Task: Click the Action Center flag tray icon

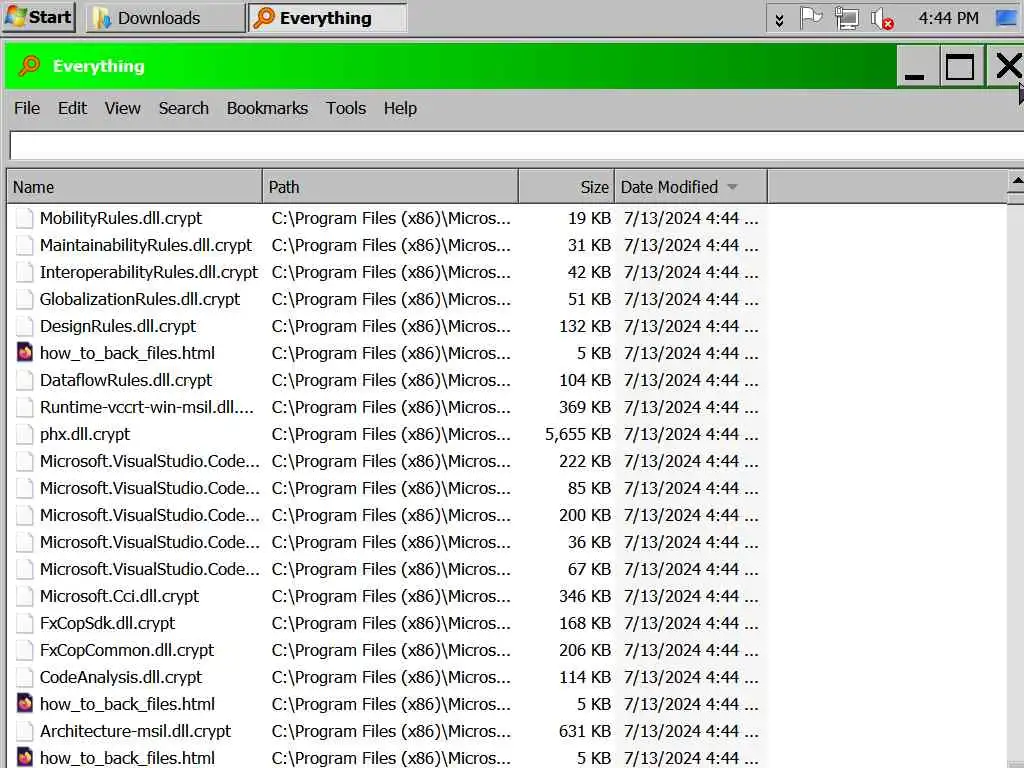Action: [x=810, y=18]
